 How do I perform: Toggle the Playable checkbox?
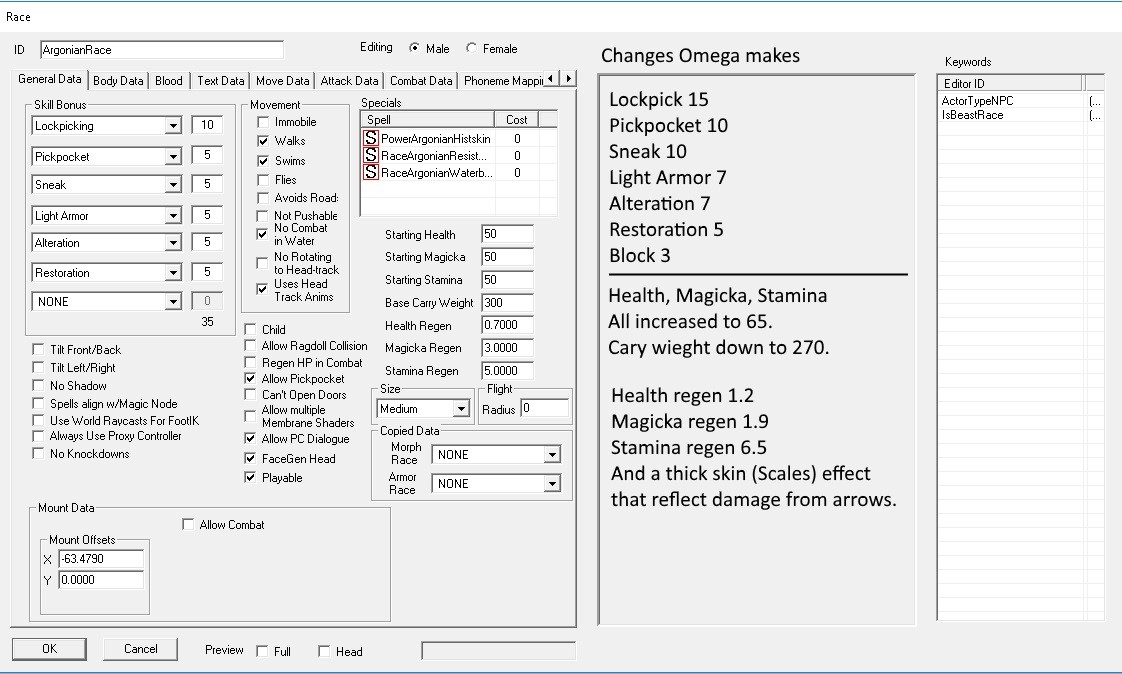[x=251, y=478]
